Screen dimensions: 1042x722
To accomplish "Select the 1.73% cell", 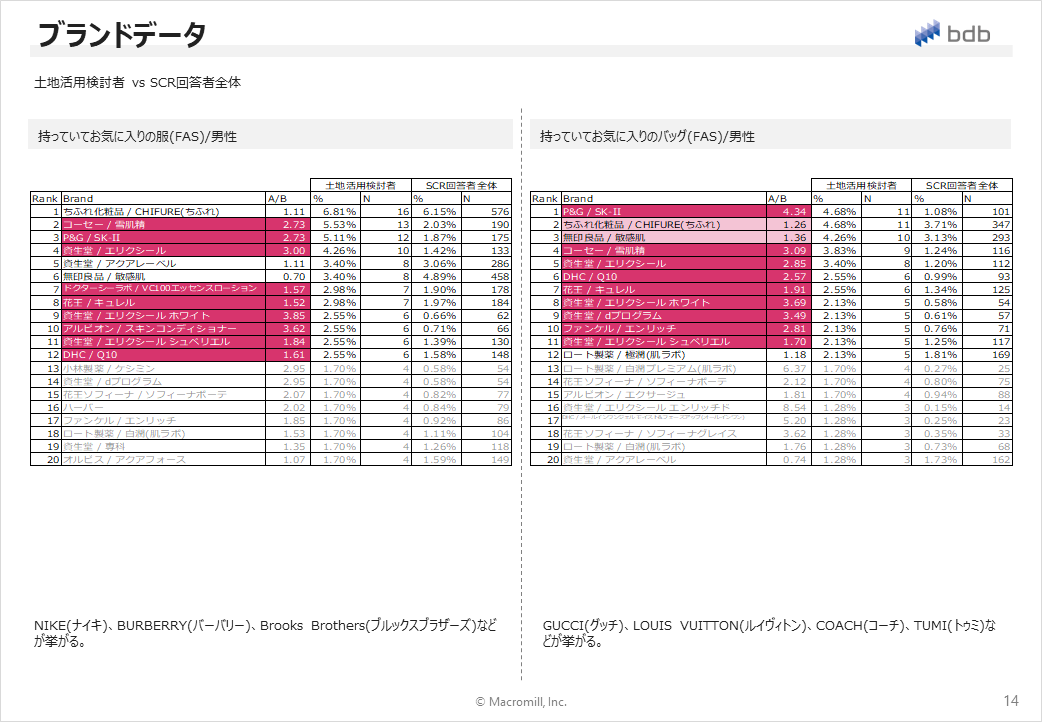I will 937,459.
